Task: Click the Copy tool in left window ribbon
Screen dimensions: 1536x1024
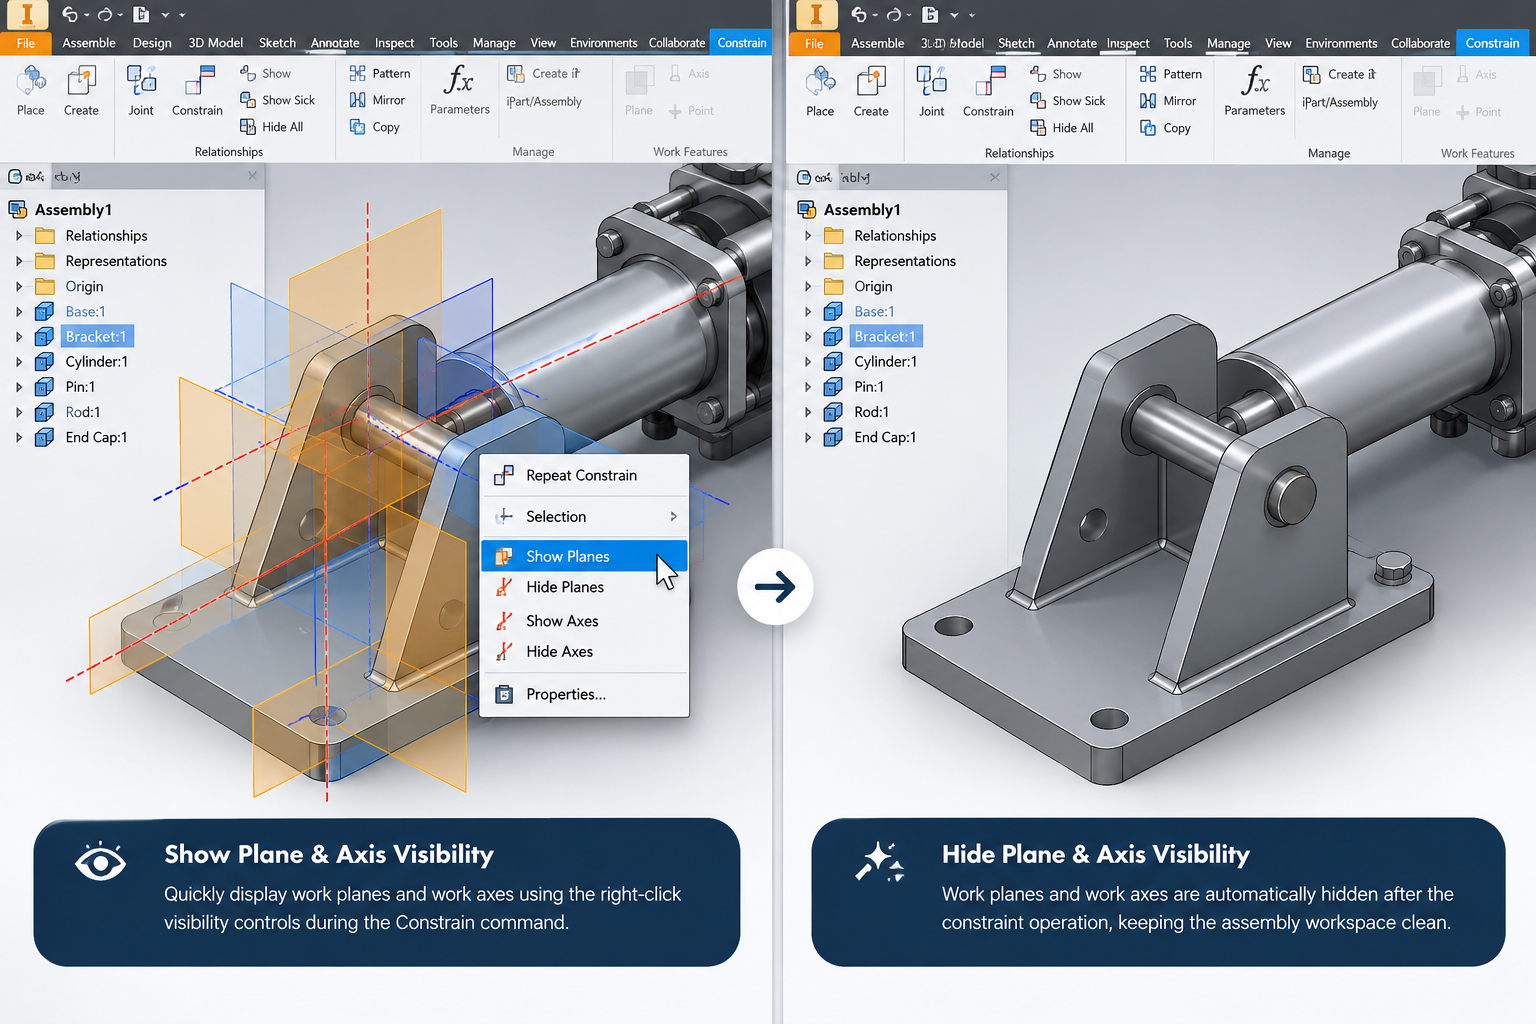Action: [375, 127]
